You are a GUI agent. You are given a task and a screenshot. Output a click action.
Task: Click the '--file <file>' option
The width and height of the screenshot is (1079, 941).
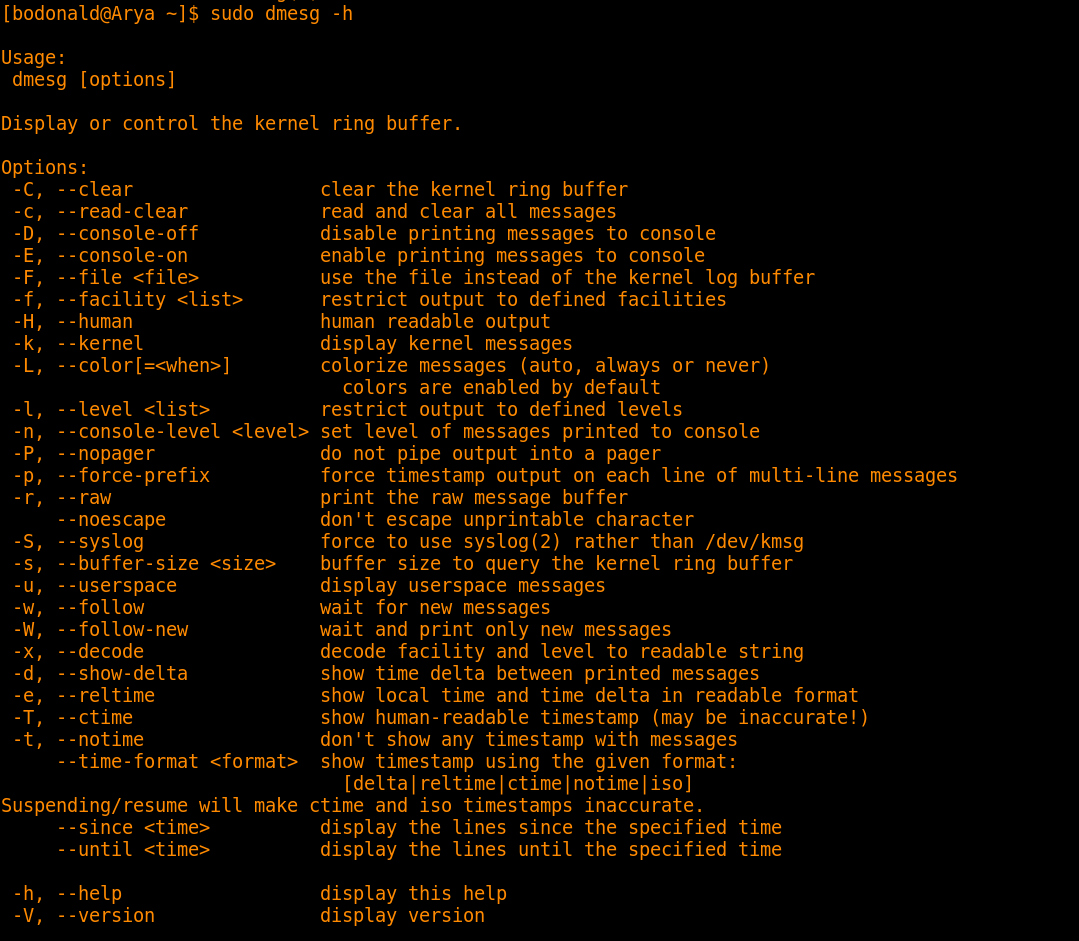[x=128, y=277]
